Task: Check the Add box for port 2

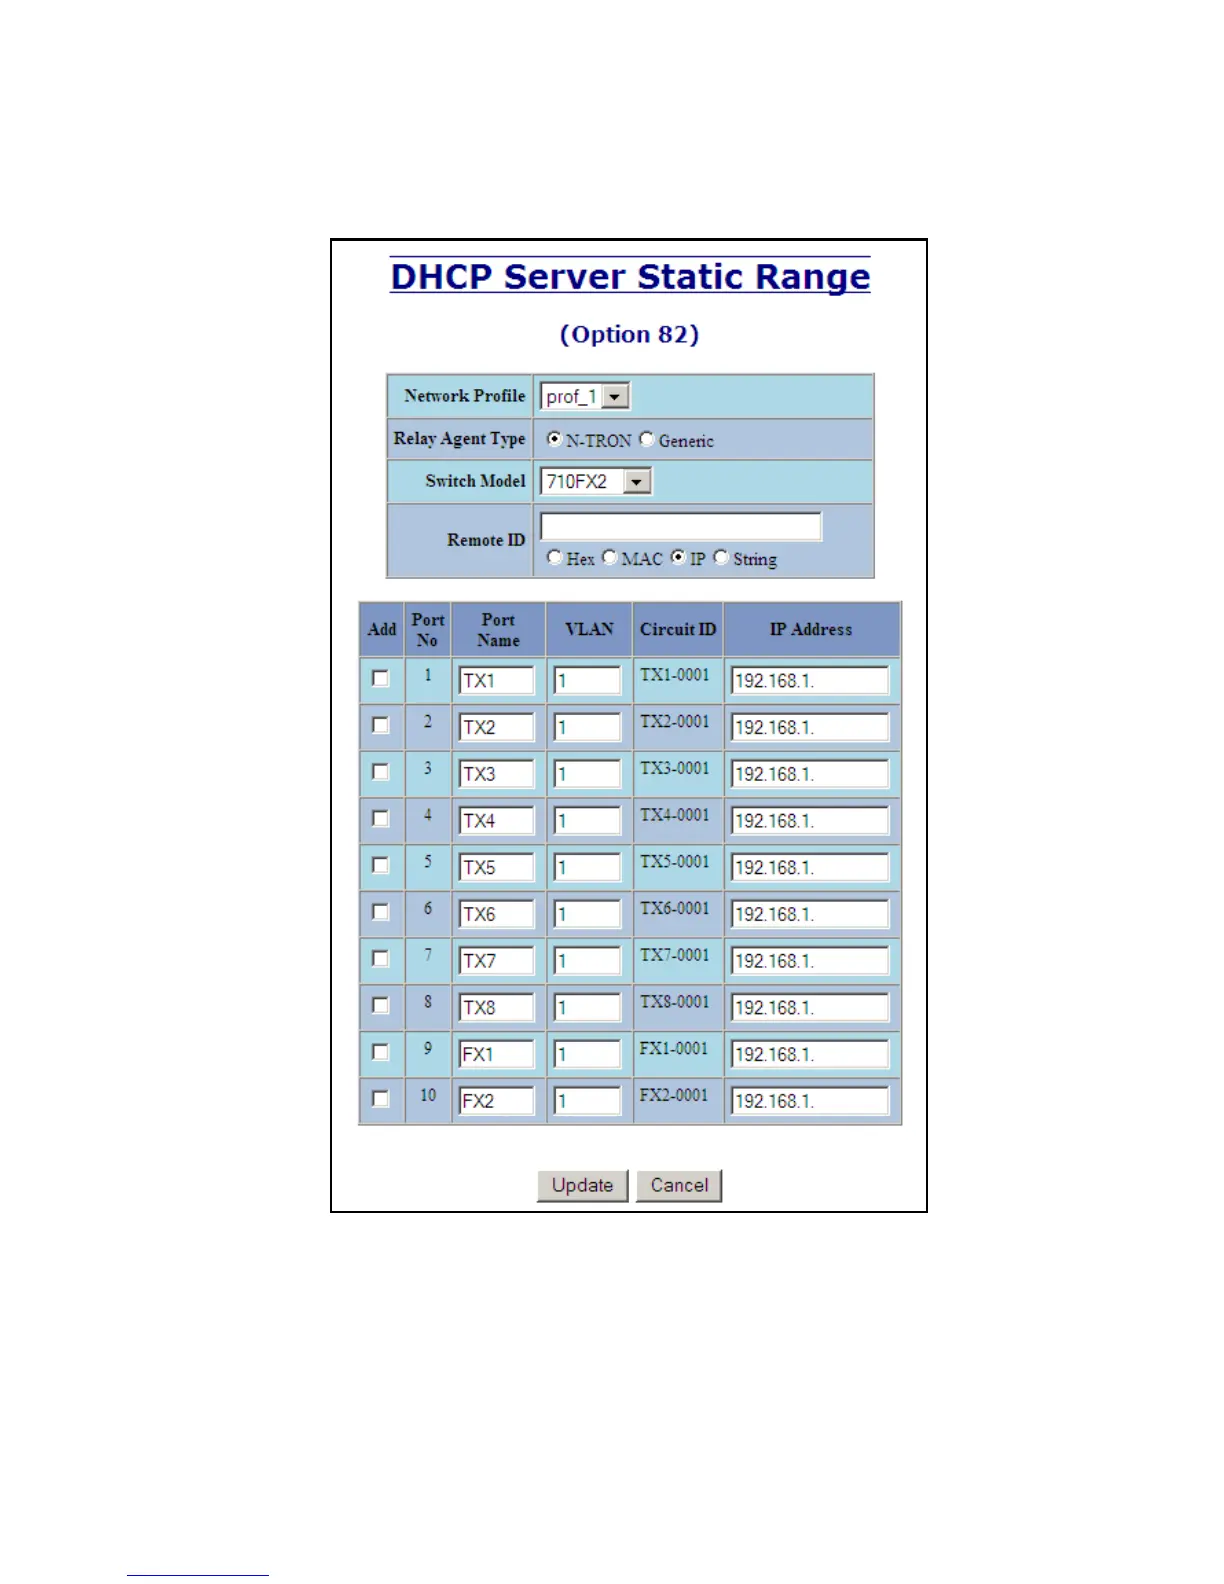Action: click(x=380, y=725)
